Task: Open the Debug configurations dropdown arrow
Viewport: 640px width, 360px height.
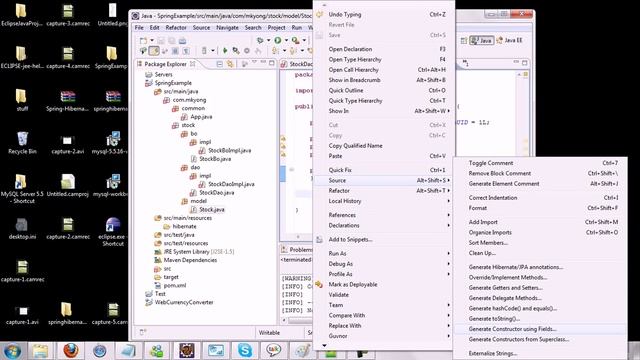Action: click(x=268, y=40)
